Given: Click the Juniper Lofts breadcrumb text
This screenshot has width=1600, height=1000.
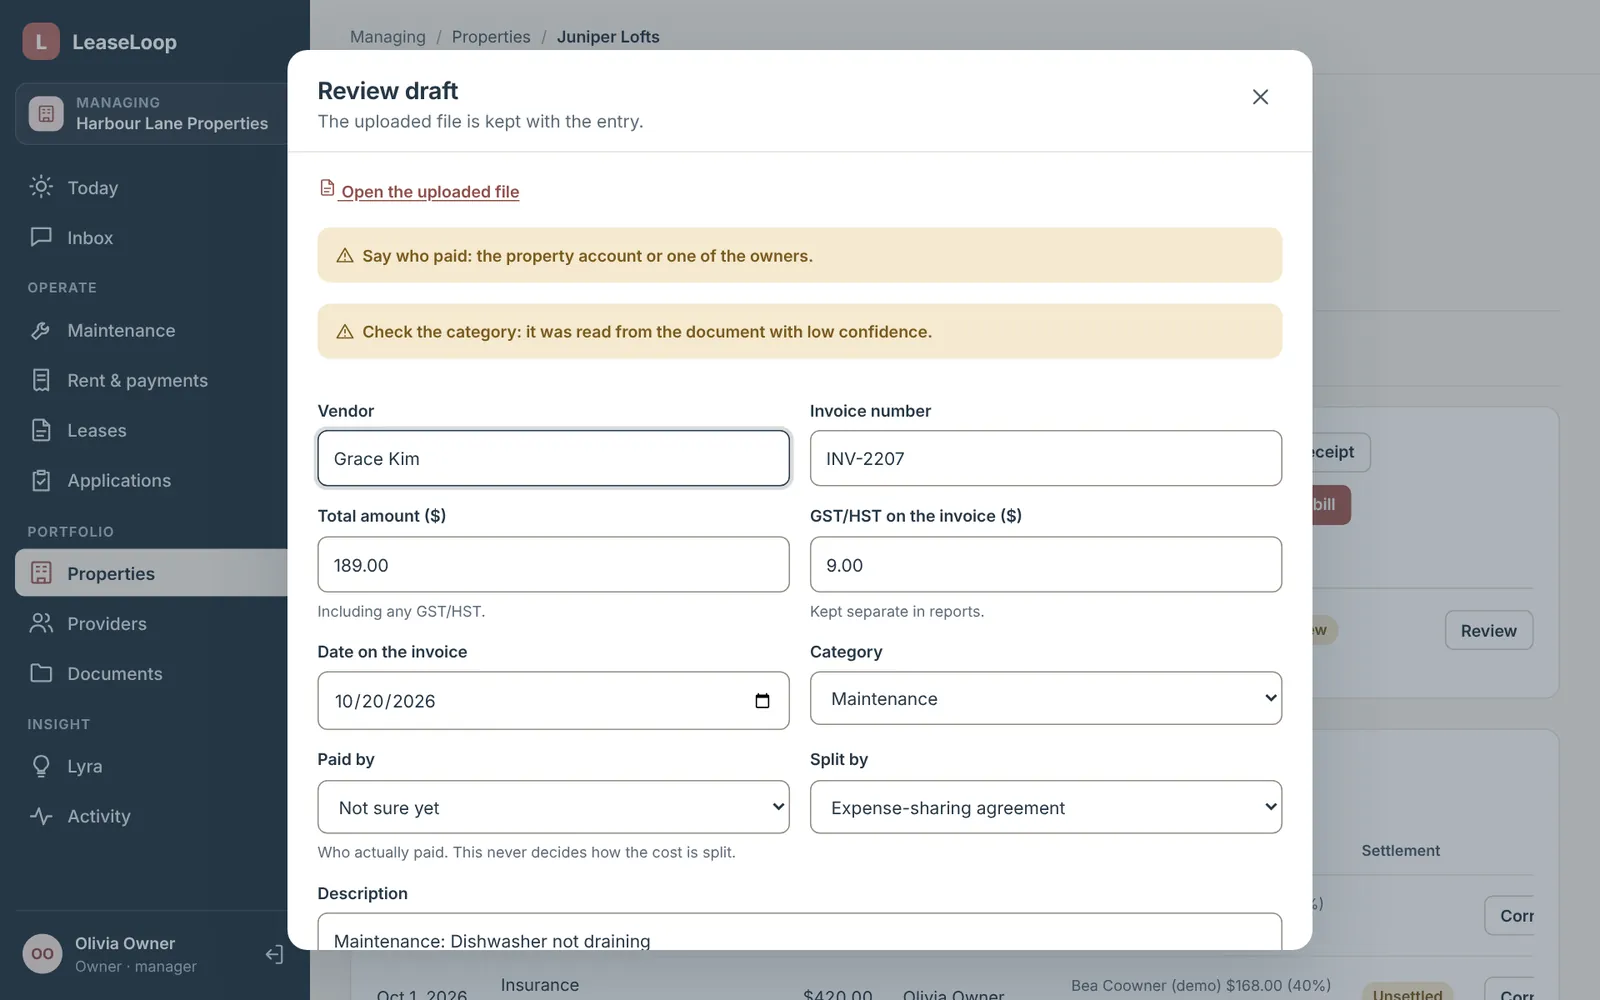Looking at the screenshot, I should click(x=608, y=37).
